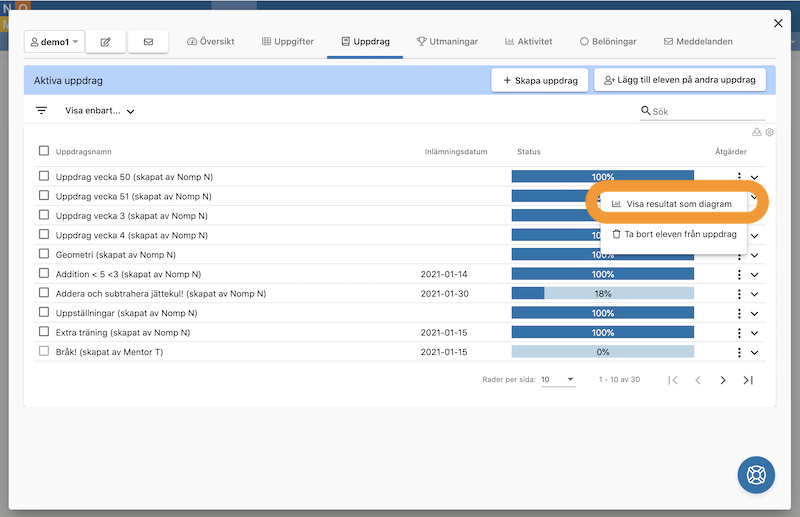Choose Ta bort eleven från uppdrag
Viewport: 800px width, 517px height.
(673, 234)
